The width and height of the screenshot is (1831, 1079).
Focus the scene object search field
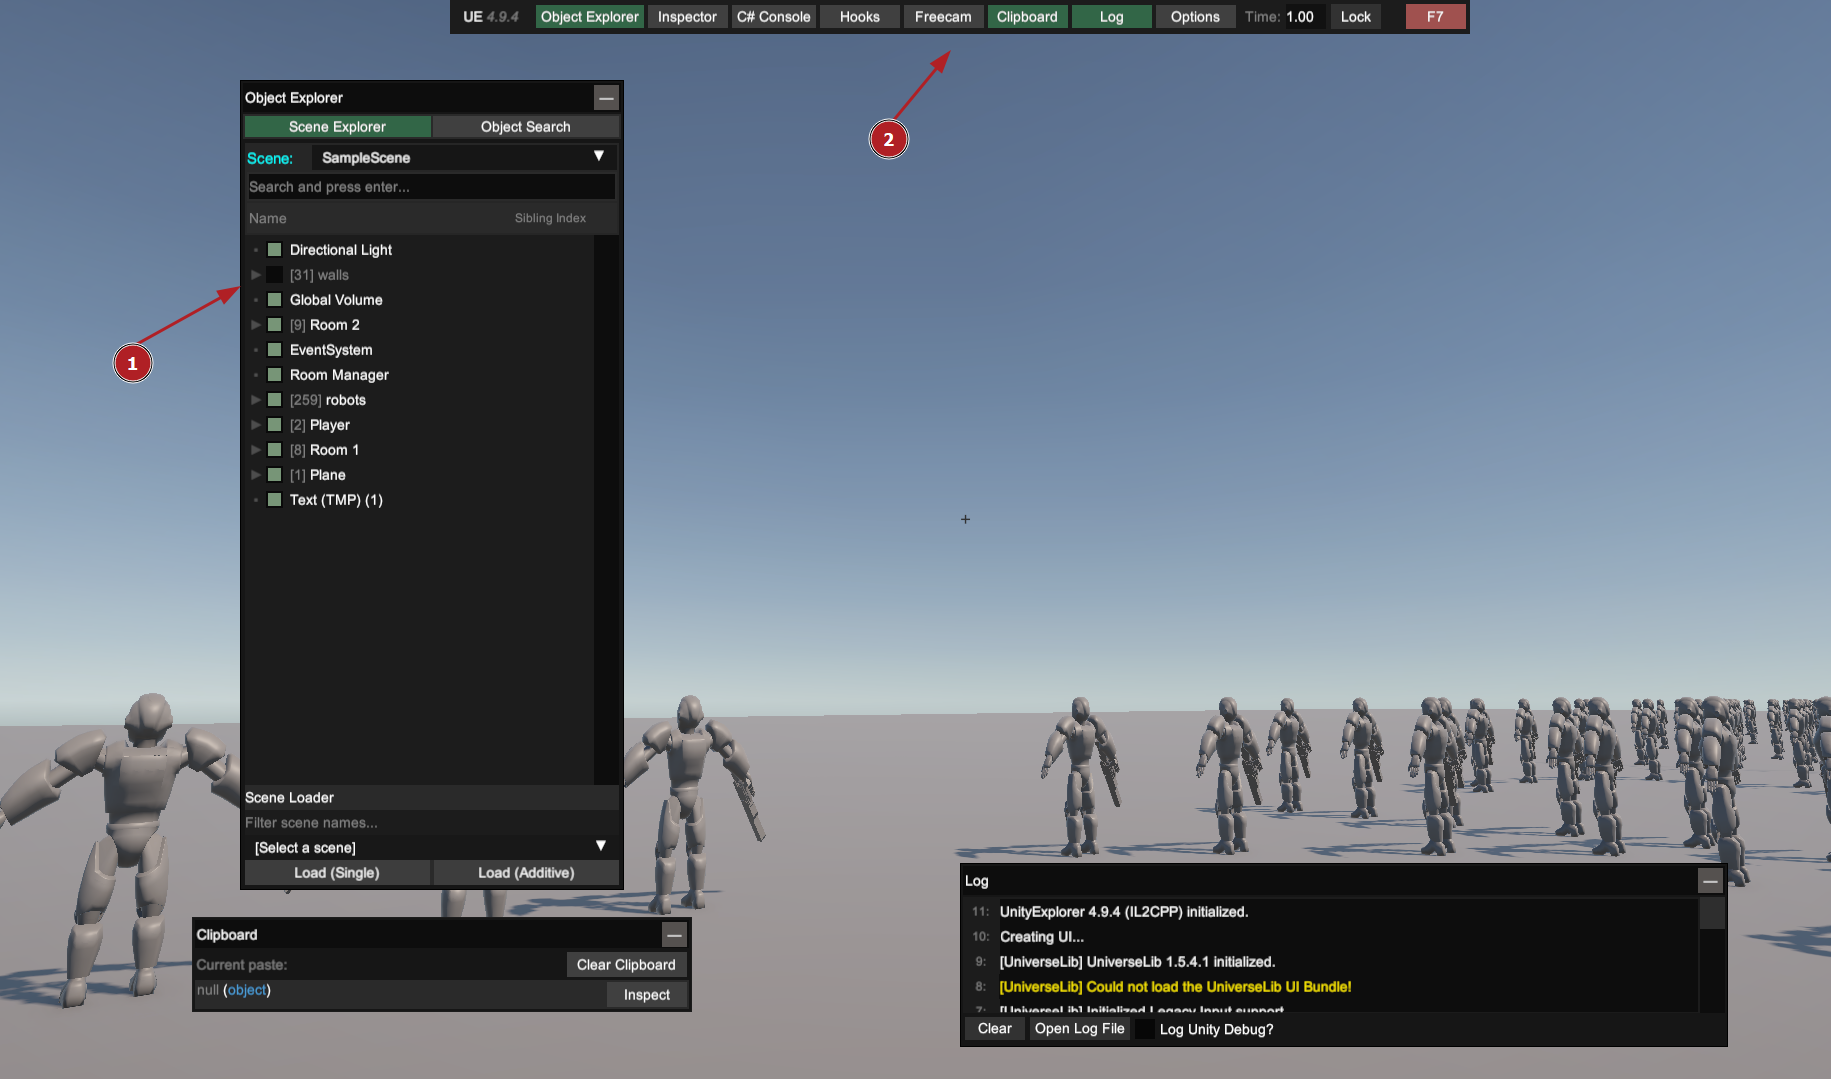click(x=431, y=187)
